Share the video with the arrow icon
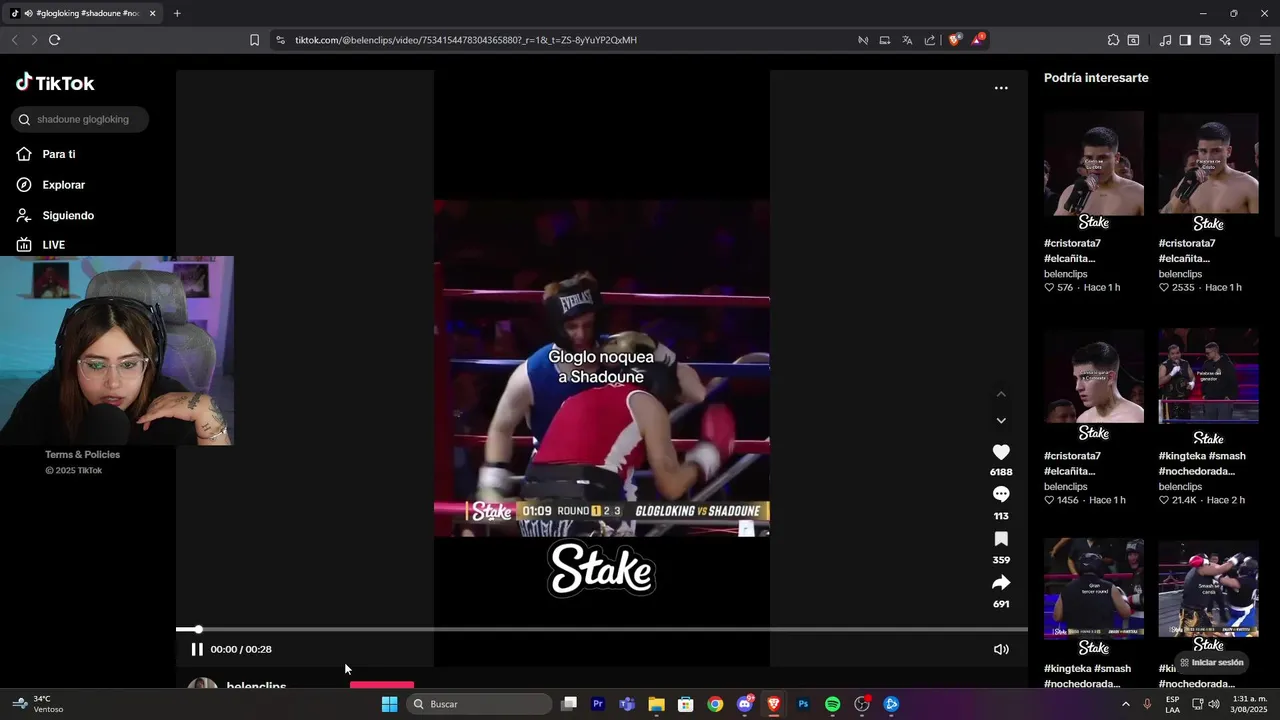The width and height of the screenshot is (1280, 720). pyautogui.click(x=1001, y=583)
